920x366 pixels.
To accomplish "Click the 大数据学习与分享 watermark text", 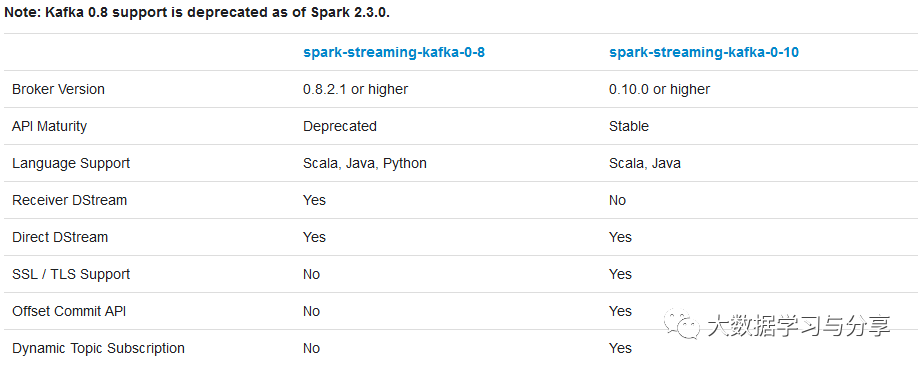I will tap(799, 325).
